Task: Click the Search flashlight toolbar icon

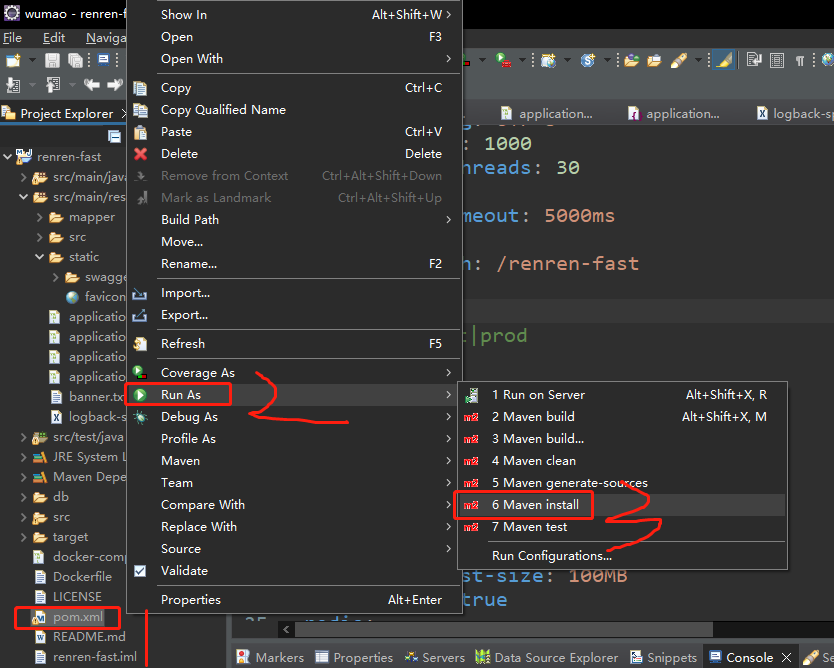Action: coord(679,60)
